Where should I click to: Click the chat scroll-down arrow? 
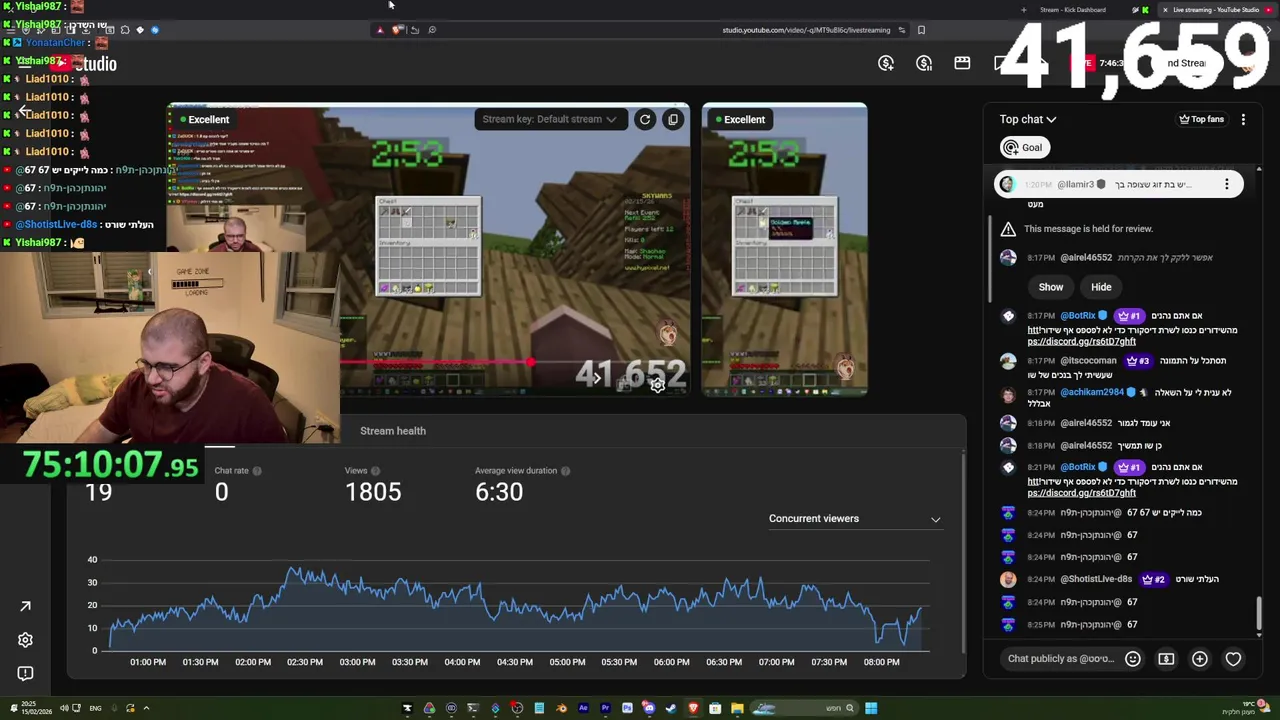(1259, 634)
